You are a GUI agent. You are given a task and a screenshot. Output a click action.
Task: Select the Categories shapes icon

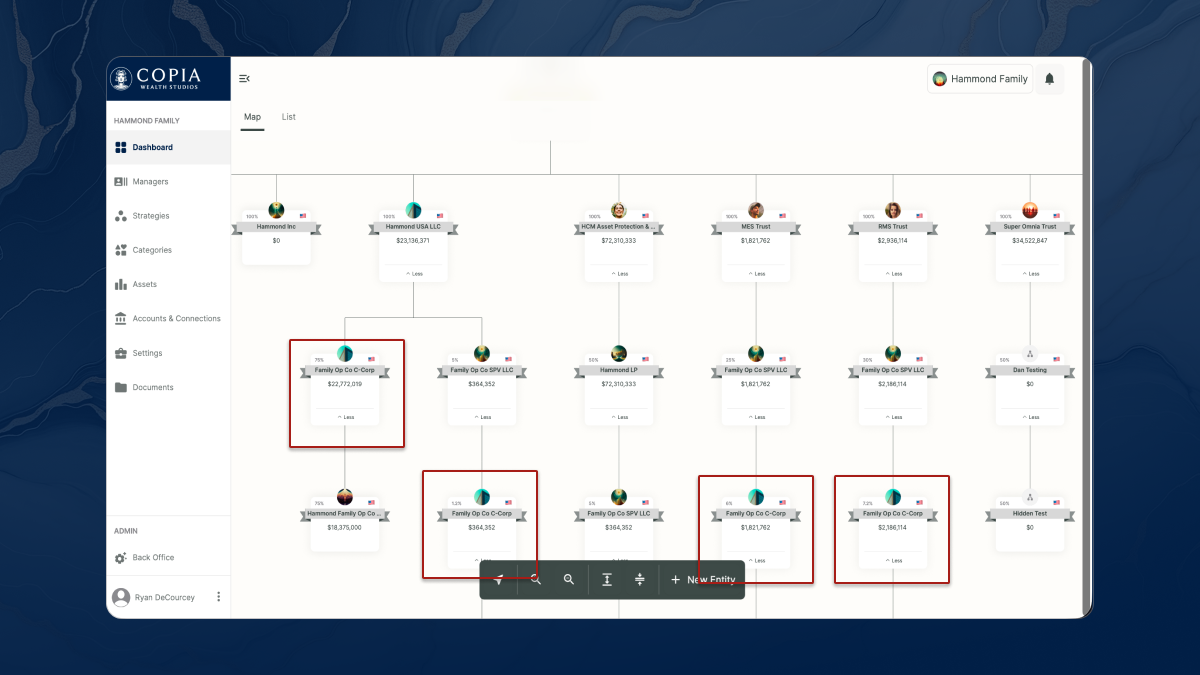(x=121, y=250)
